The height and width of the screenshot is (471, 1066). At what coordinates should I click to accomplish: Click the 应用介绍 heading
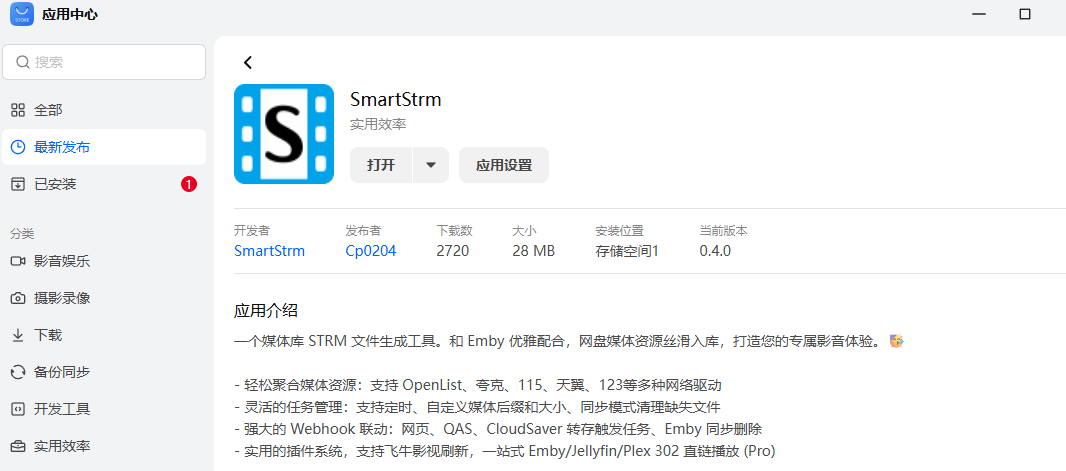[266, 311]
